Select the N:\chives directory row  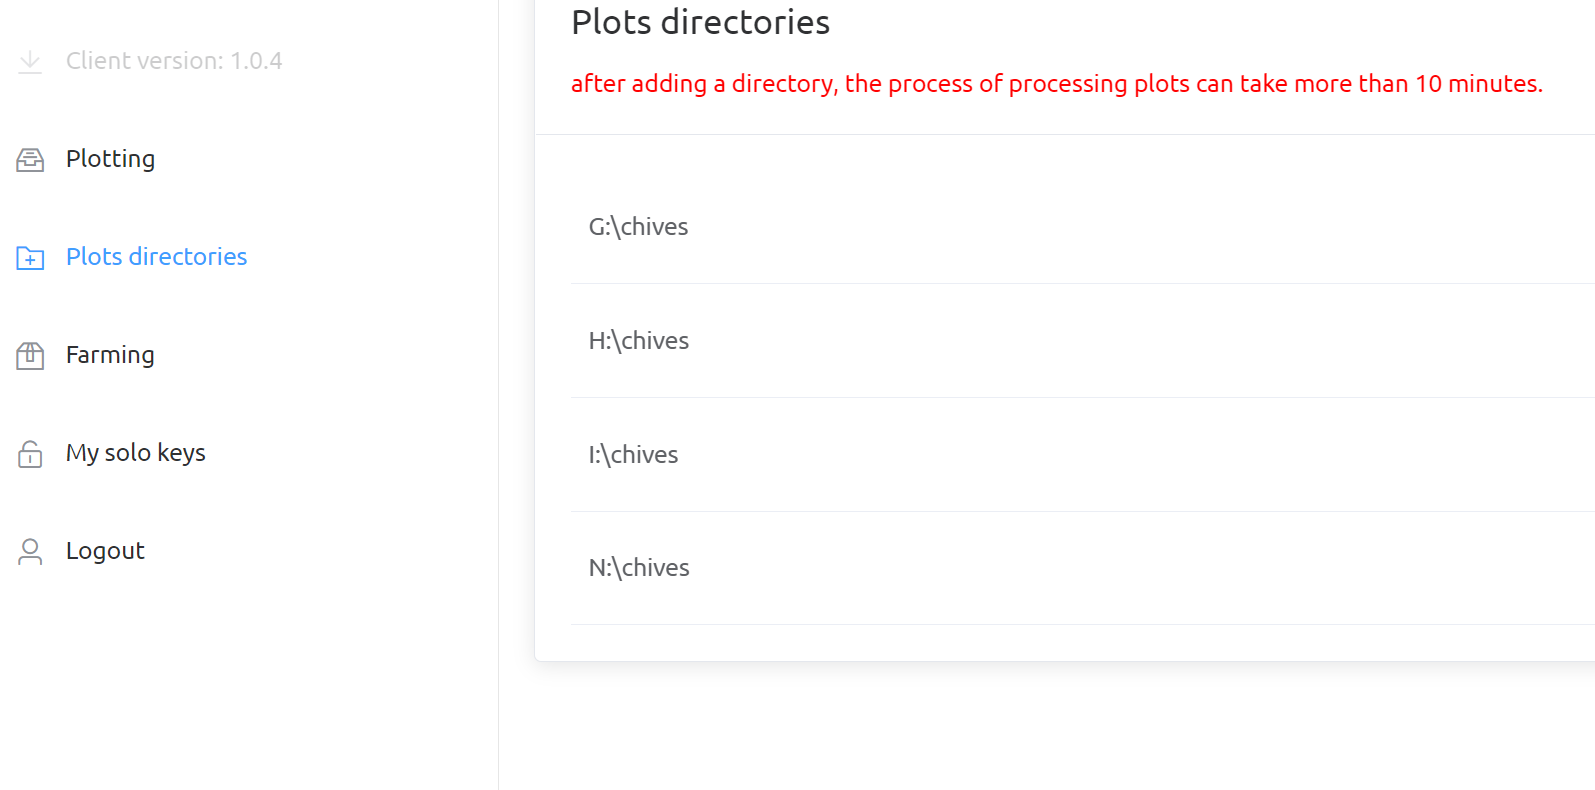pos(1083,568)
